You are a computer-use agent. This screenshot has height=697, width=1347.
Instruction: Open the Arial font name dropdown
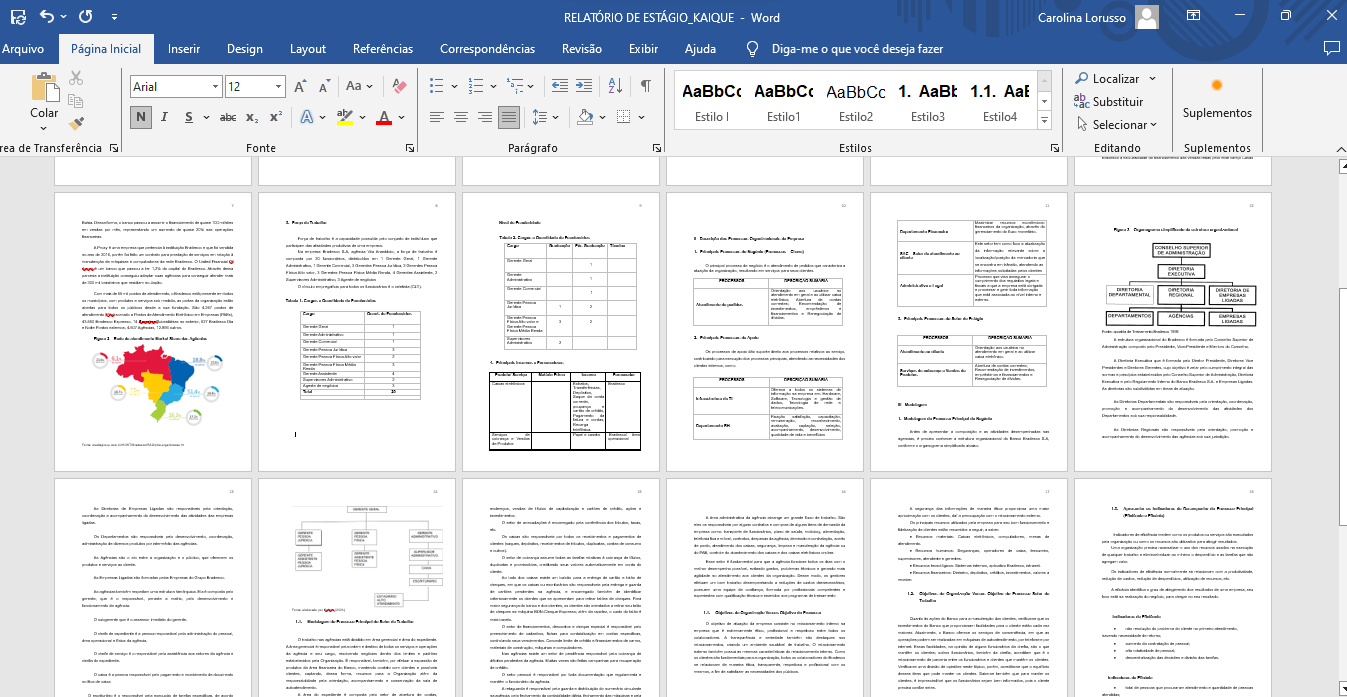pos(213,87)
